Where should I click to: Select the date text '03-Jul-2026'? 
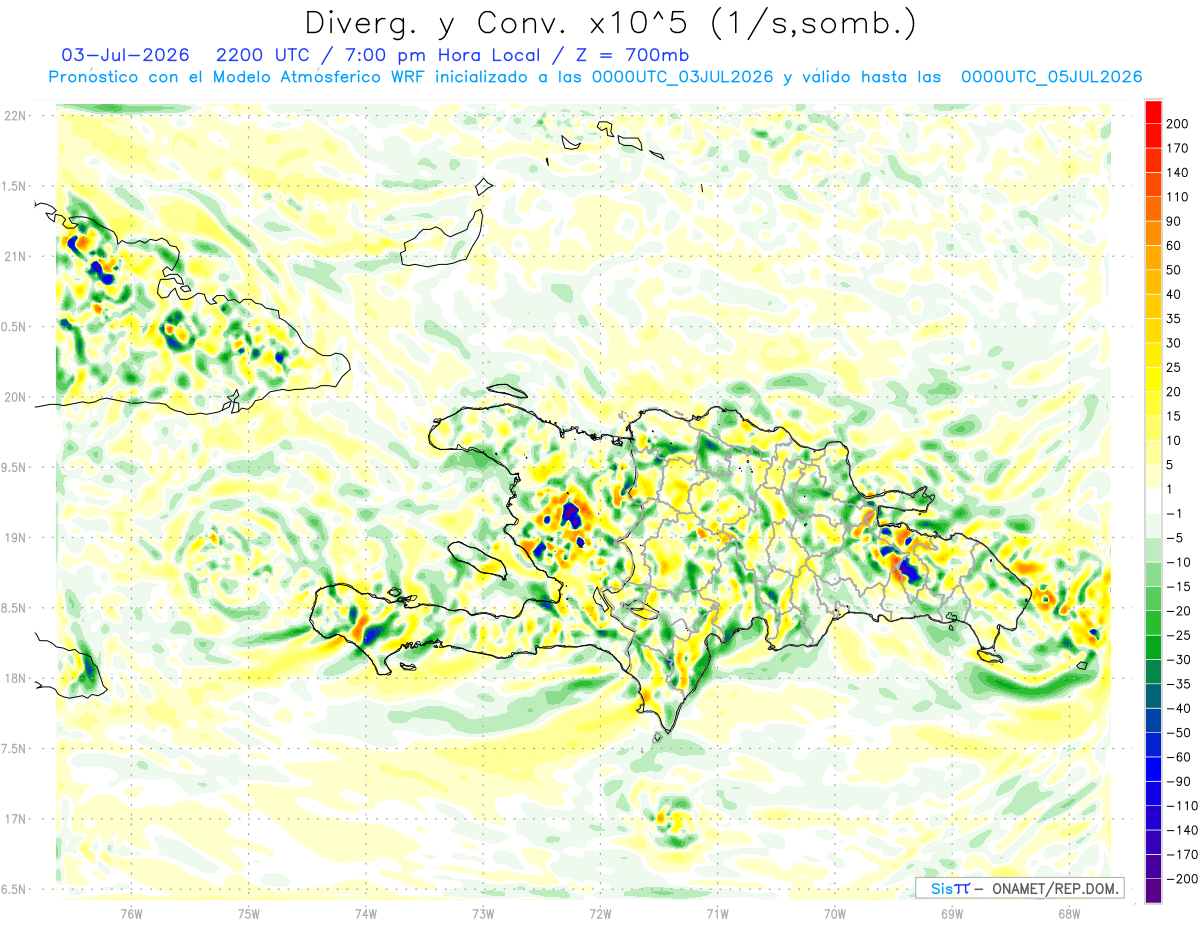click(123, 54)
